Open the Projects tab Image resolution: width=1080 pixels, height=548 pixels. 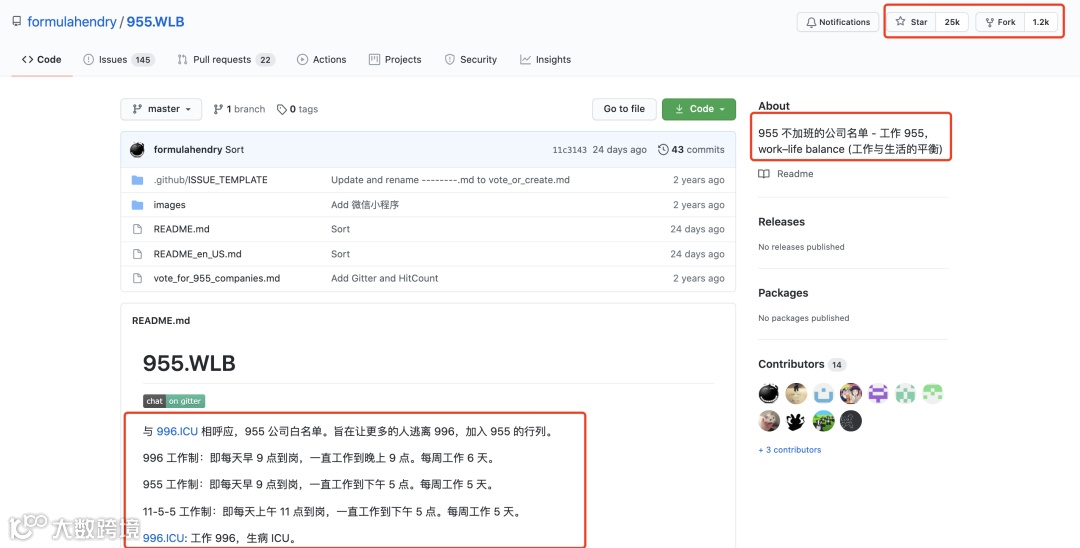(395, 60)
